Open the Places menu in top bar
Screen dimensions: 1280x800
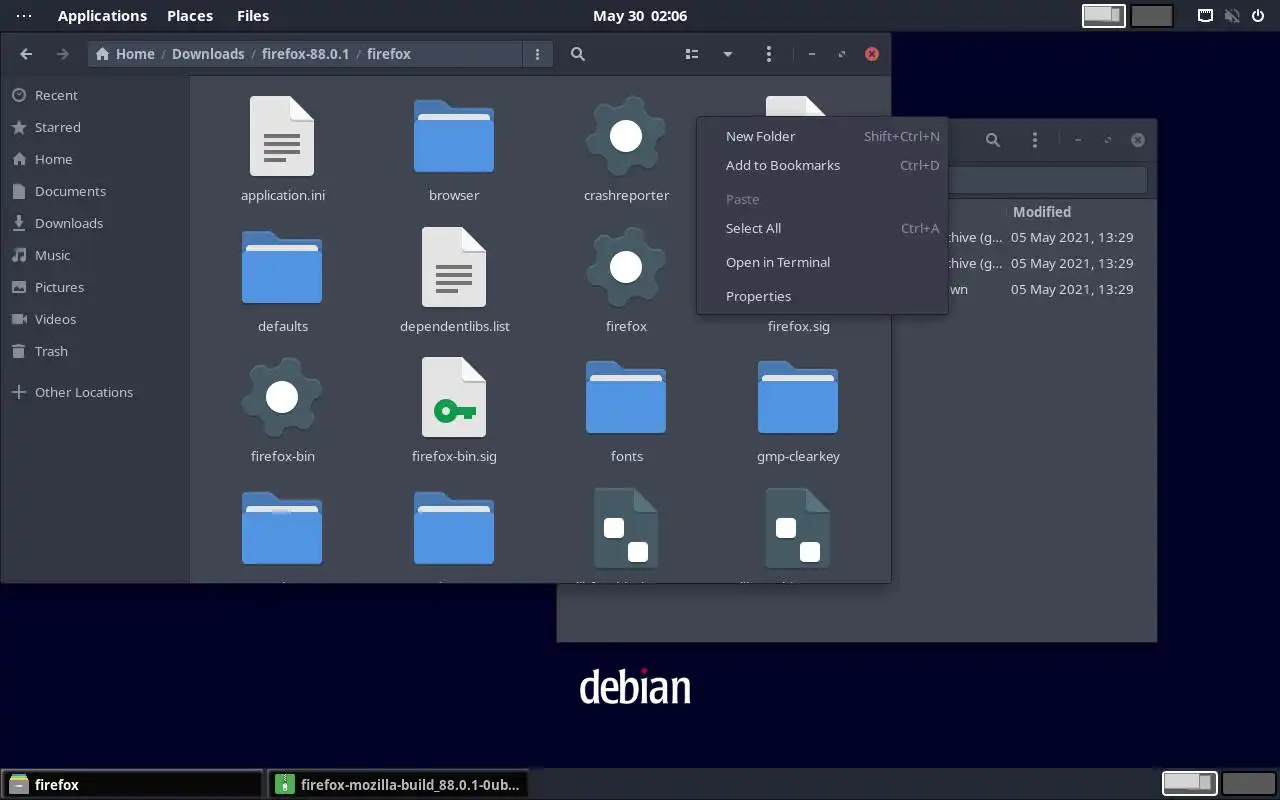pyautogui.click(x=190, y=16)
